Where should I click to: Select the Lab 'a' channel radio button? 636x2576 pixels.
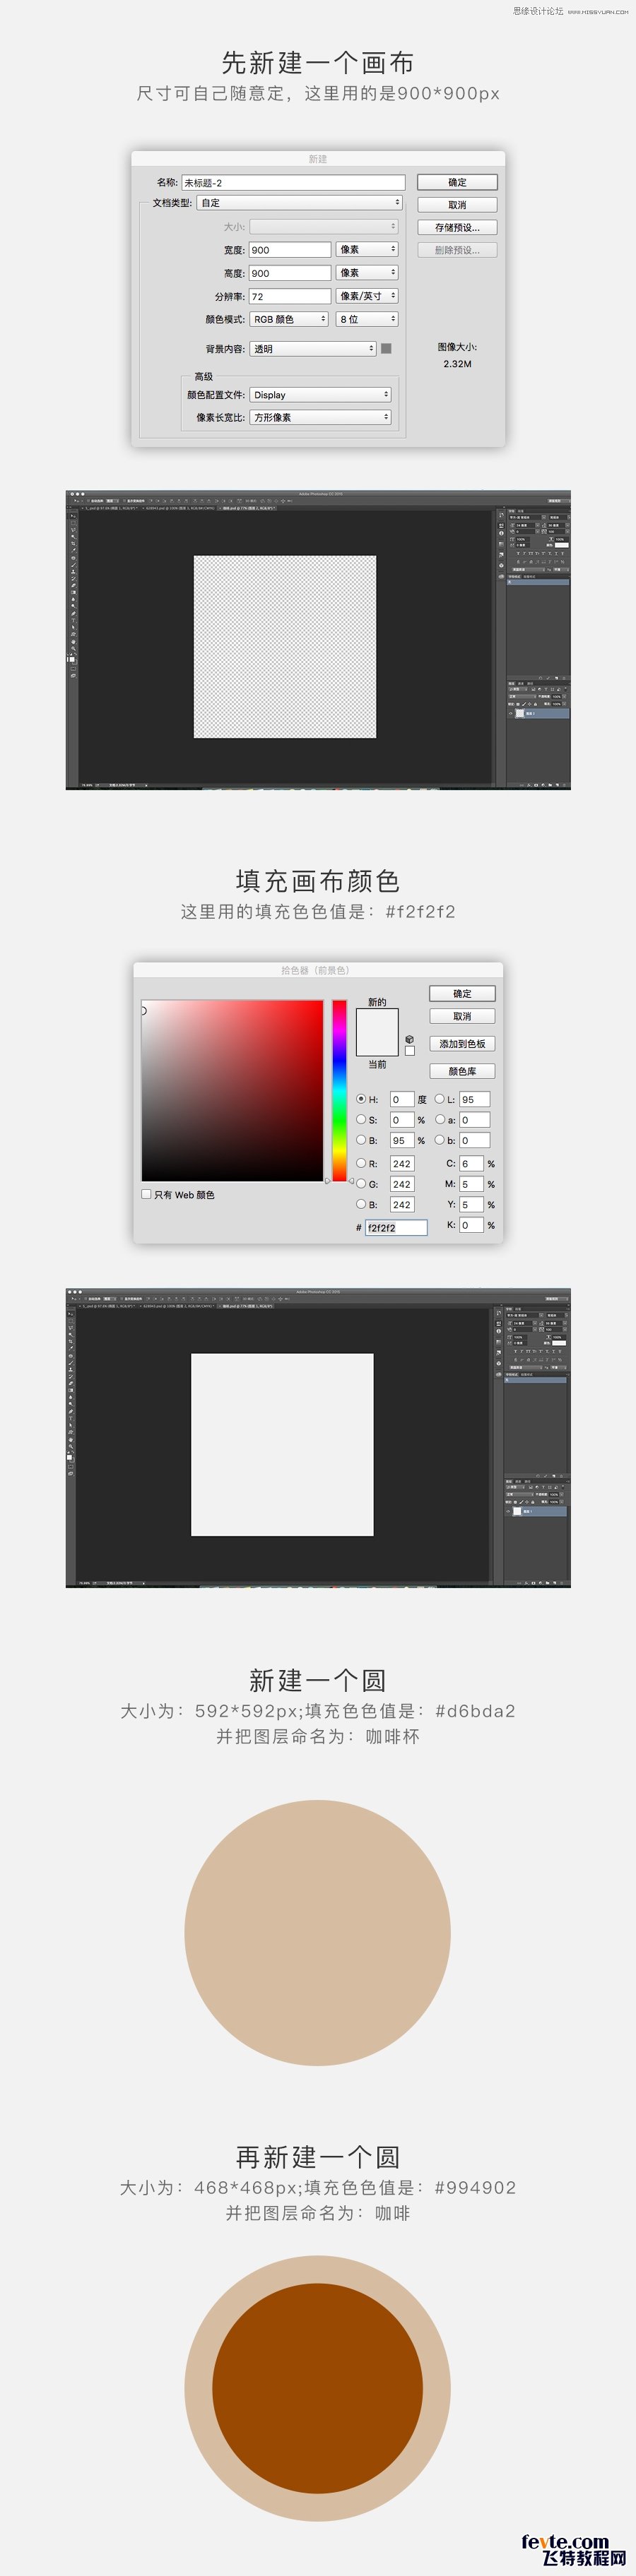(439, 1119)
